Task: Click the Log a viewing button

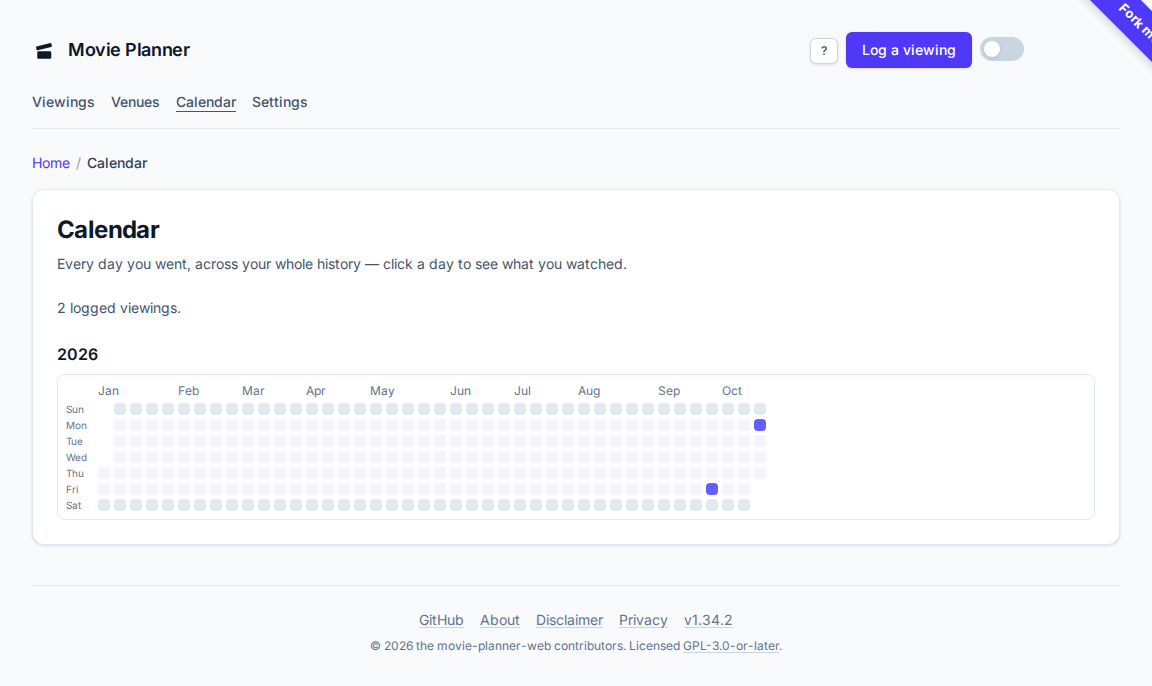Action: pyautogui.click(x=908, y=50)
